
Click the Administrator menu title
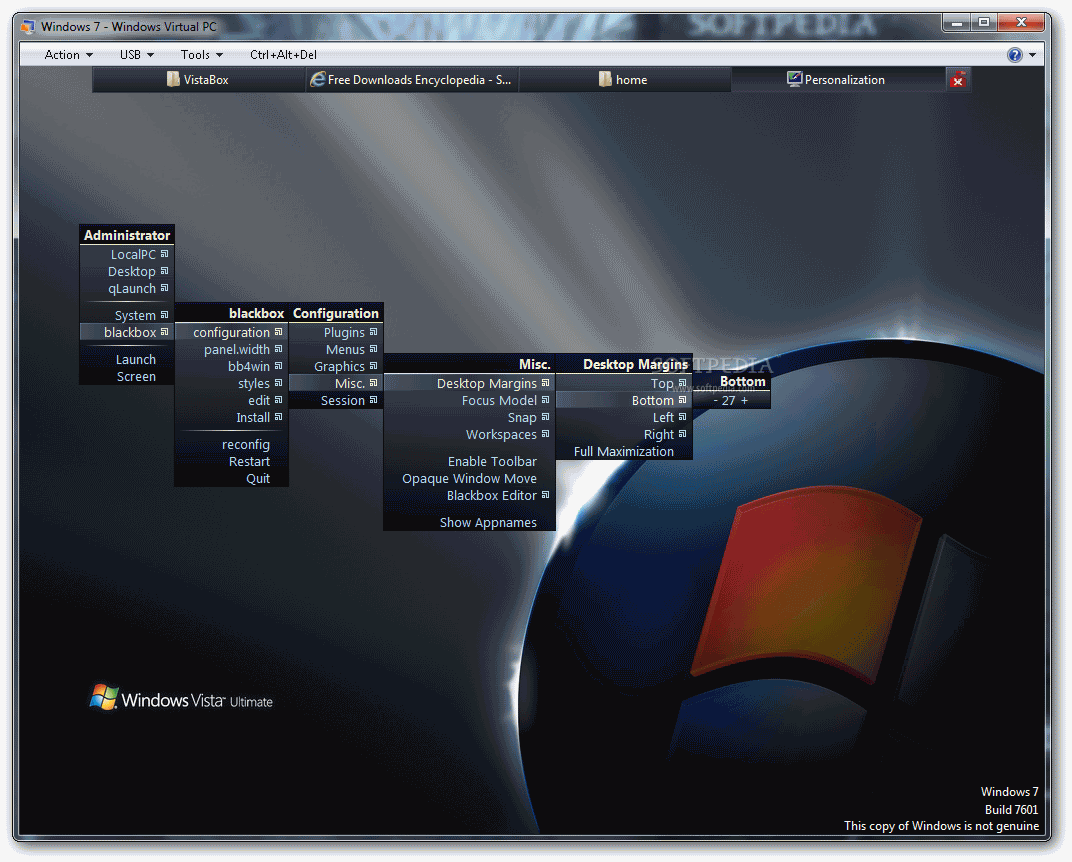(127, 235)
